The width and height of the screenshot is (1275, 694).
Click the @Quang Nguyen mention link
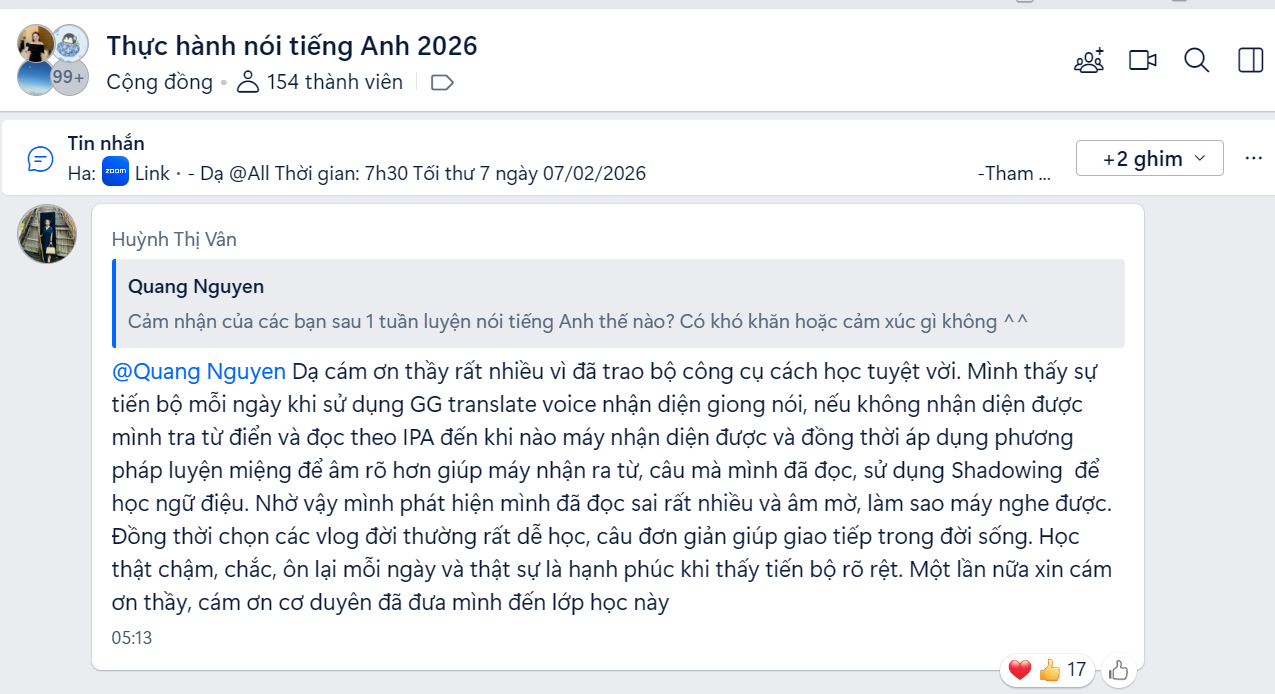[x=199, y=372]
